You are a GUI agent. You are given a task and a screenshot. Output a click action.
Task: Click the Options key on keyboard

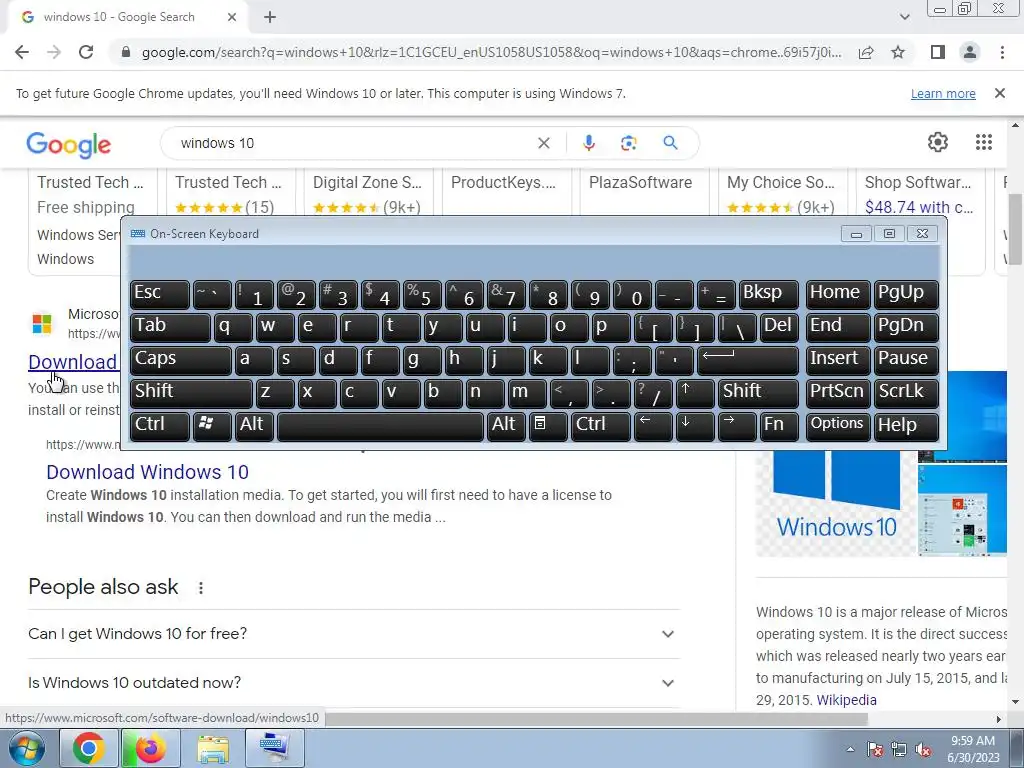coord(837,426)
